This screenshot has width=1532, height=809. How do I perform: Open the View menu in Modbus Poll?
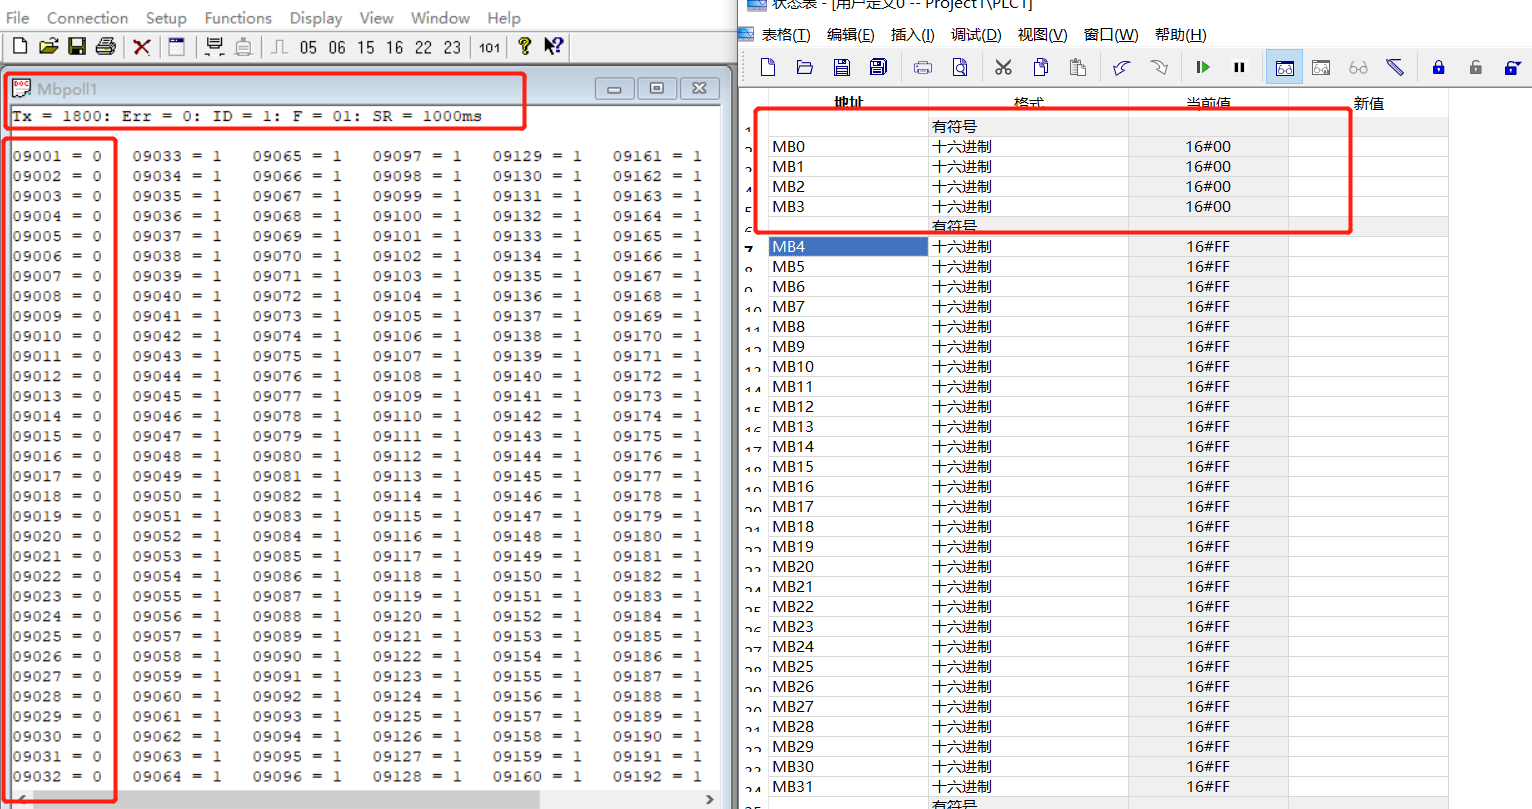click(x=377, y=18)
